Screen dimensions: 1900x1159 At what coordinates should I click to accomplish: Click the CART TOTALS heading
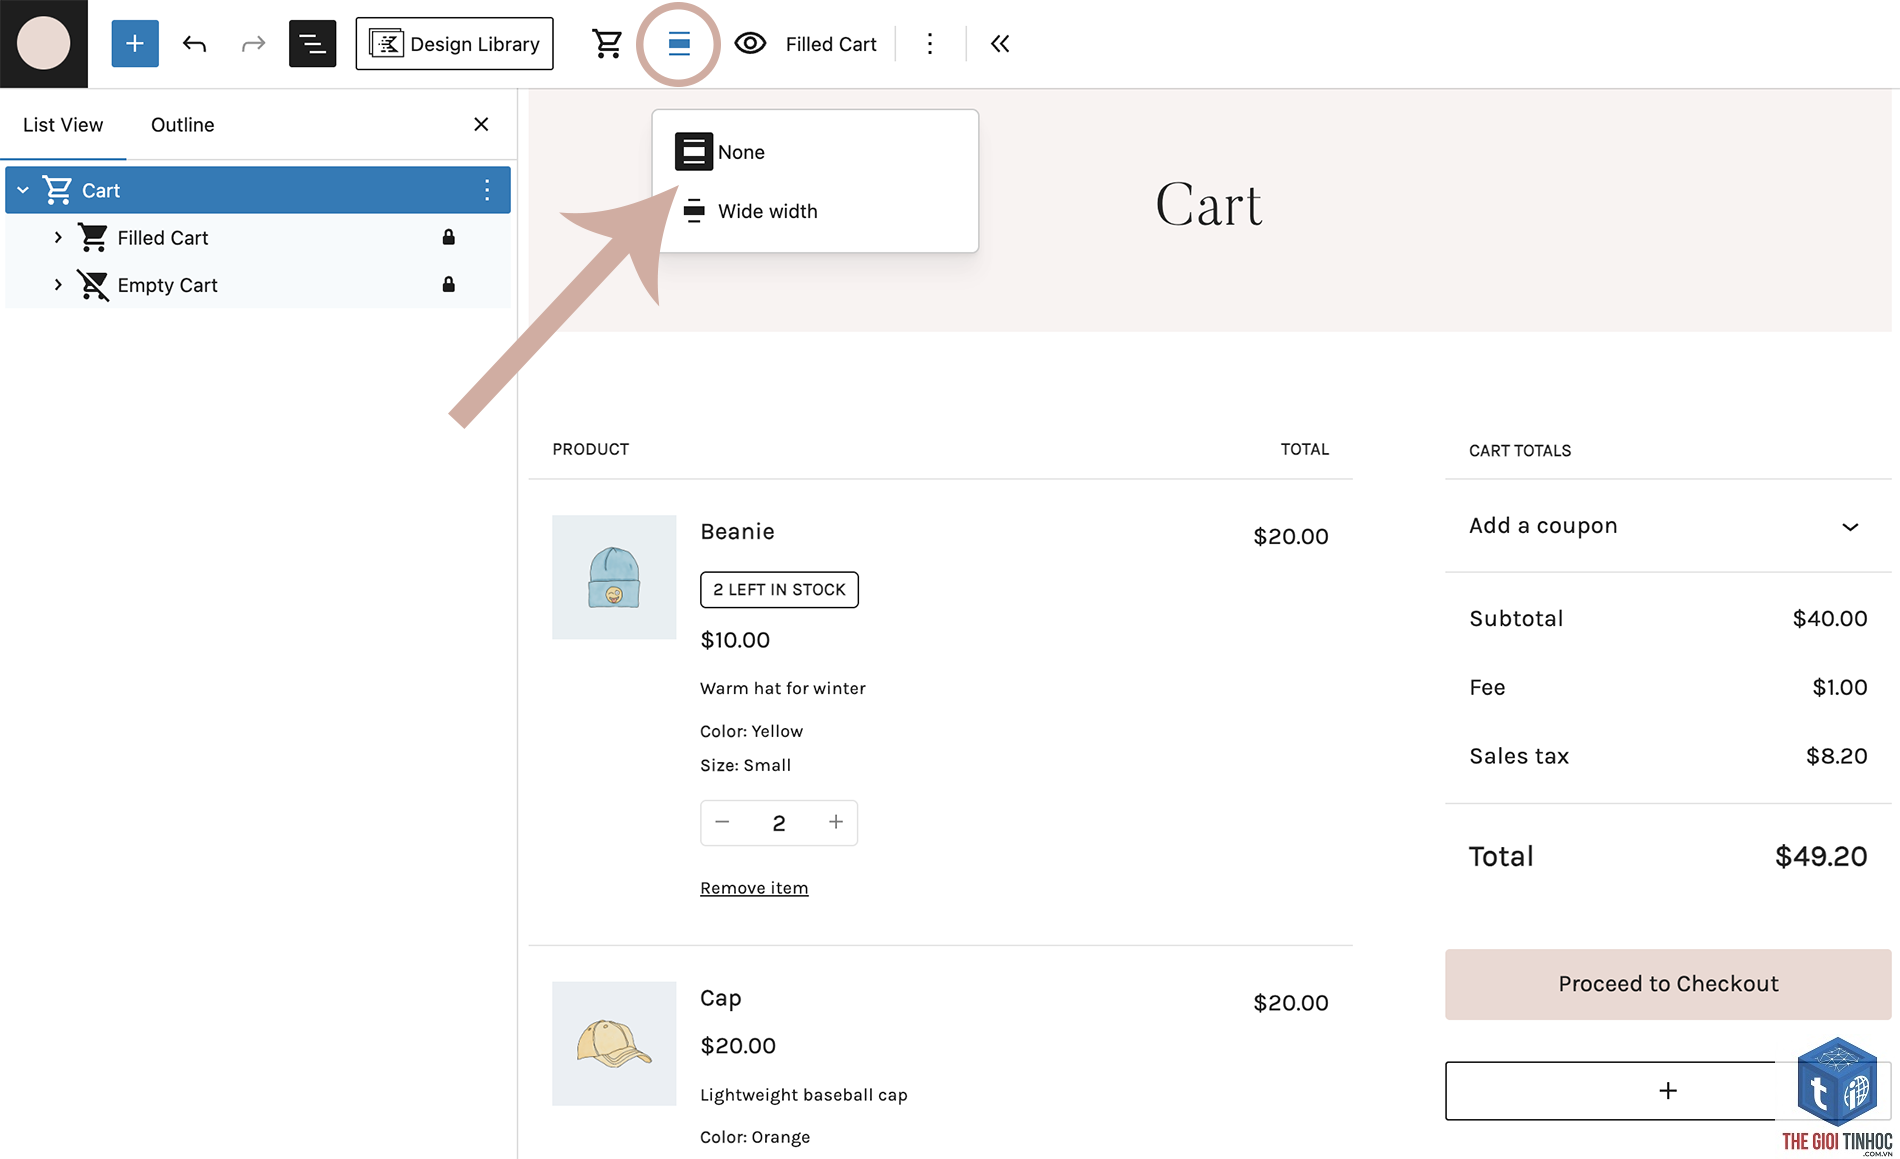point(1520,451)
